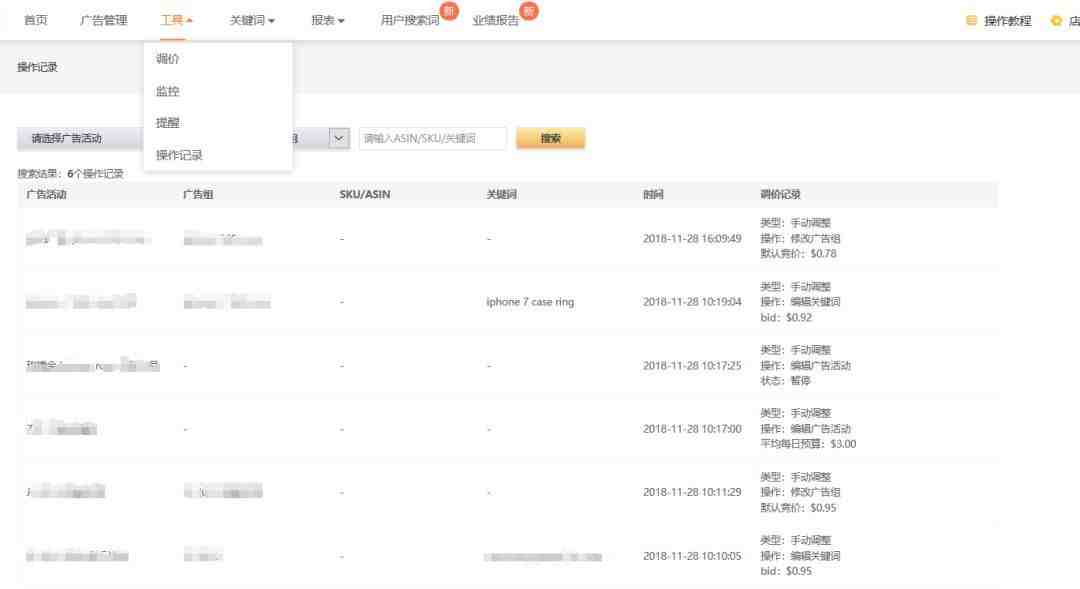Expand the 报表 dropdown menu
The height and width of the screenshot is (589, 1080).
coord(328,21)
